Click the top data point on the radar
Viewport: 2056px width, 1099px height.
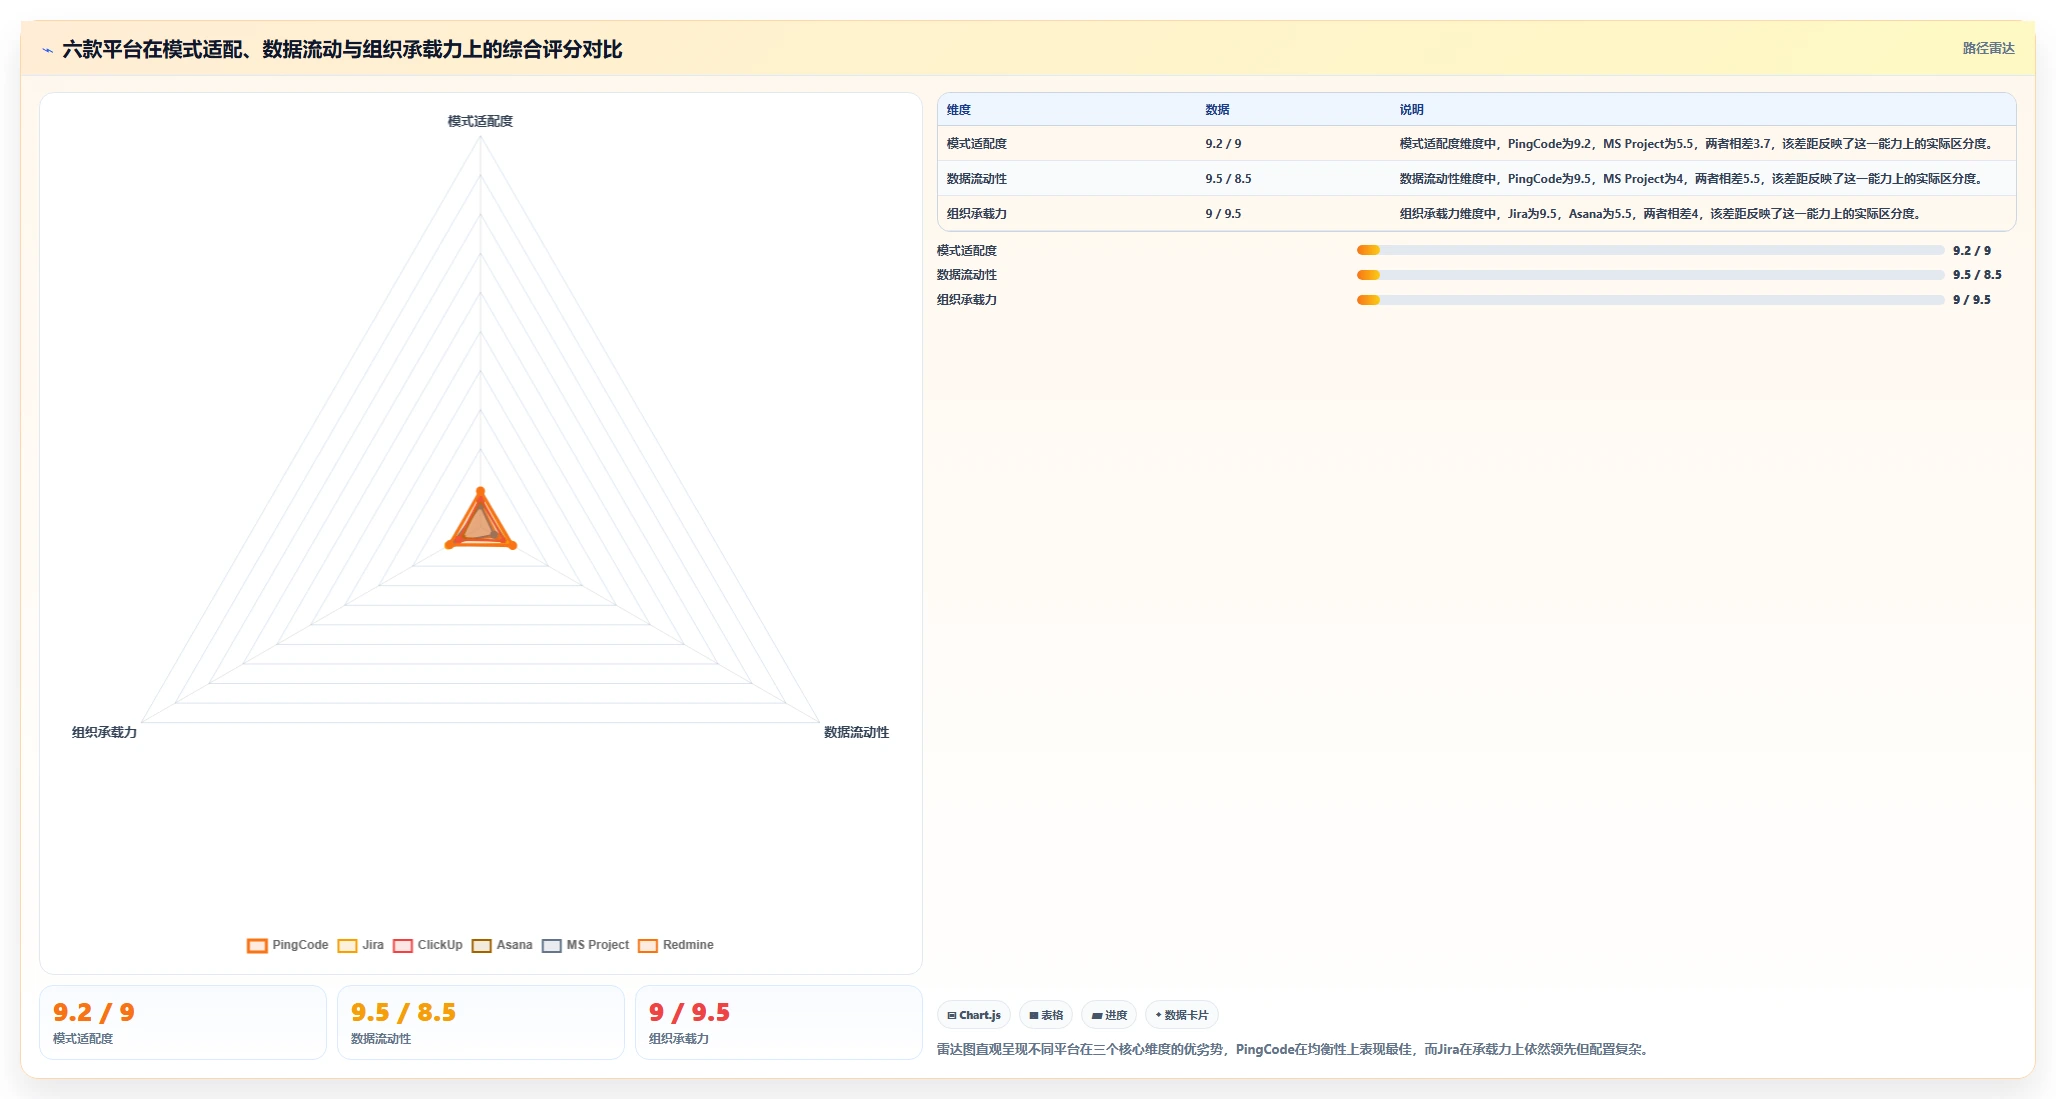point(481,491)
